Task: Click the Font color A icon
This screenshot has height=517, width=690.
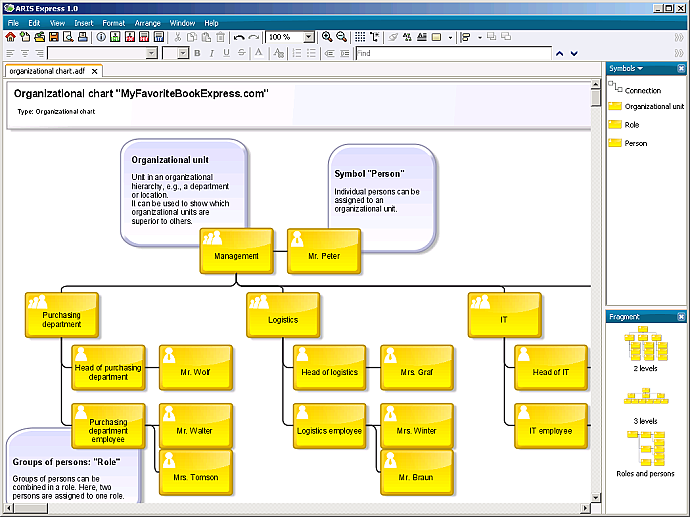Action: (259, 53)
